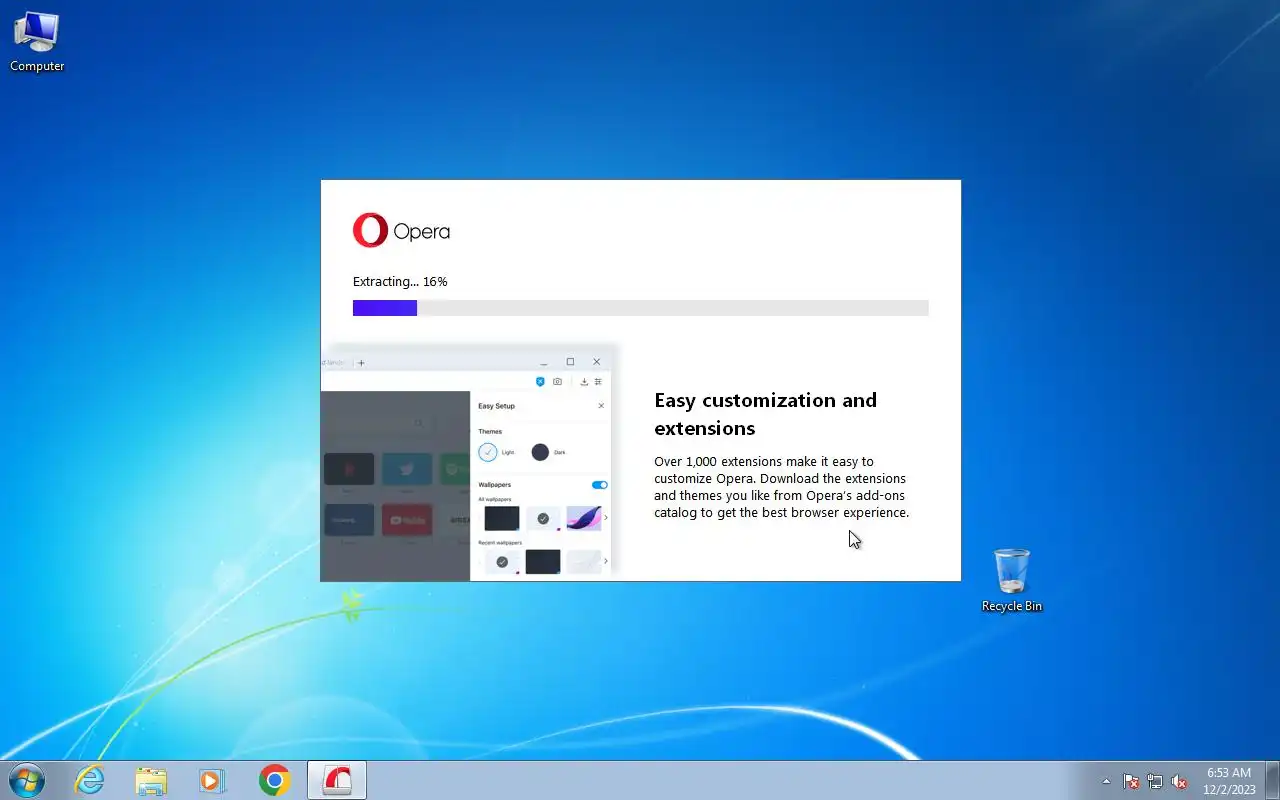This screenshot has height=800, width=1280.
Task: Open the network tray icon
Action: point(1155,781)
